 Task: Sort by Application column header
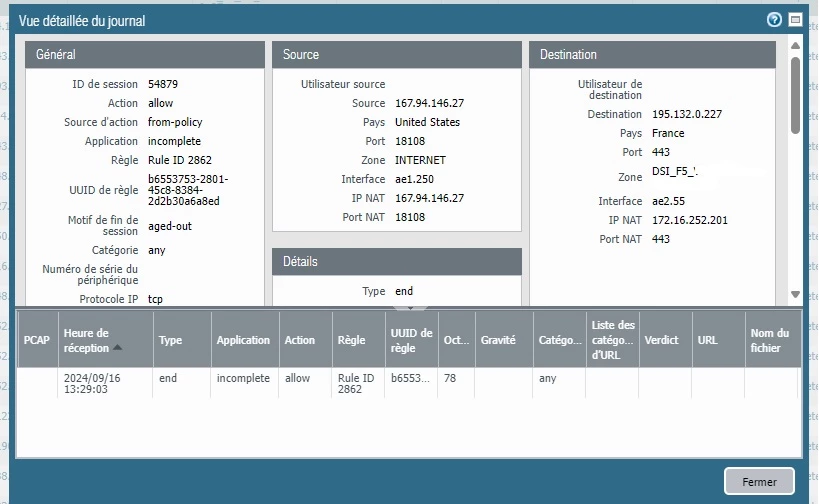click(x=245, y=340)
